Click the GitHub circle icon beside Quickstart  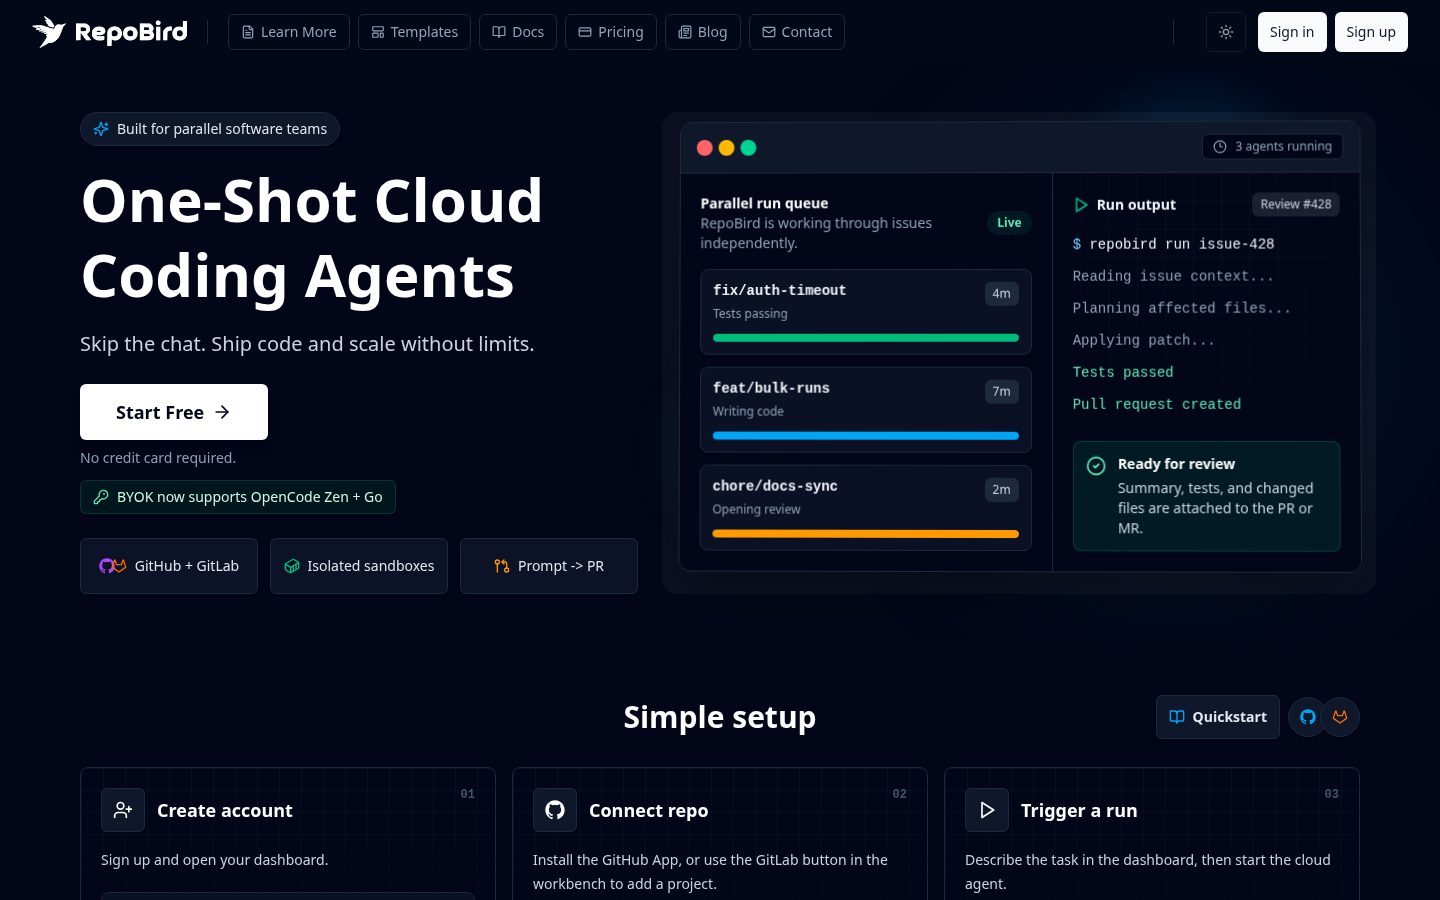pyautogui.click(x=1307, y=717)
